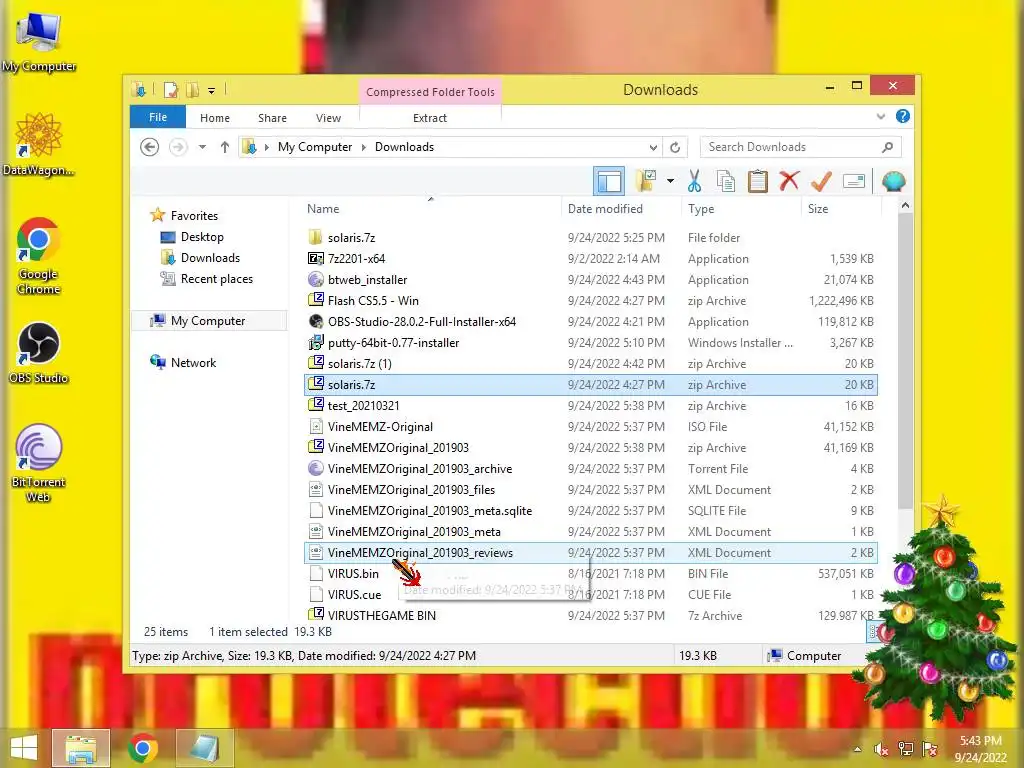
Task: Go up one folder level
Action: [225, 147]
